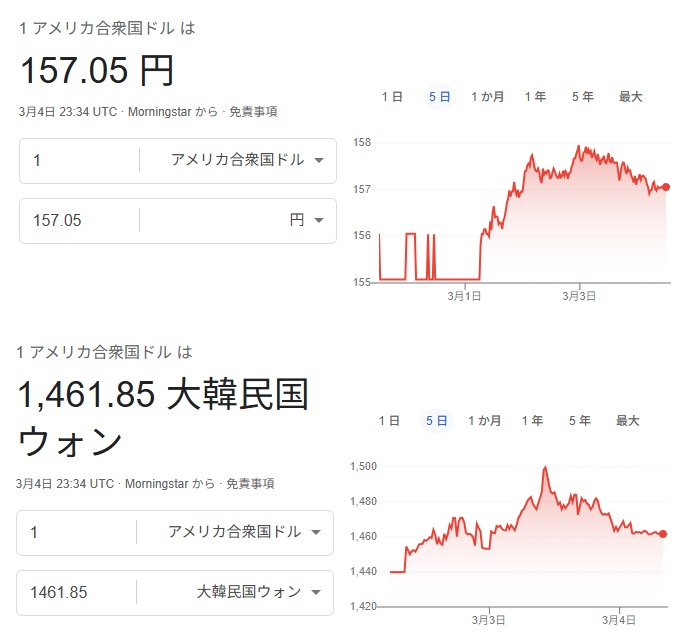Click the 157.05 yen amount field

click(x=80, y=221)
